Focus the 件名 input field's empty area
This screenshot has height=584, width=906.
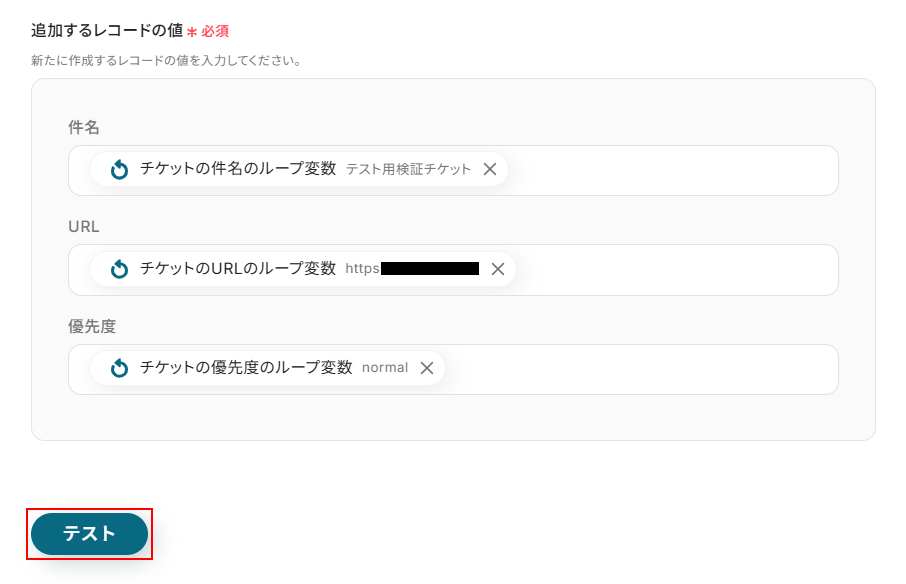670,170
